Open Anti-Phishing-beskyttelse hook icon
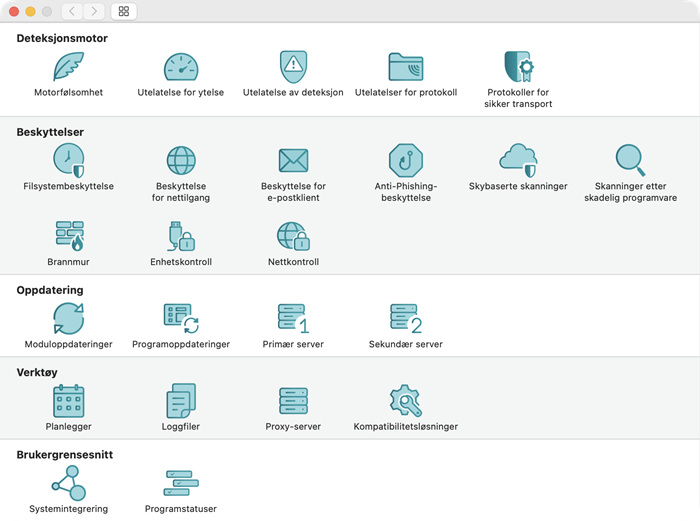Viewport: 700px width, 521px height. coord(406,160)
